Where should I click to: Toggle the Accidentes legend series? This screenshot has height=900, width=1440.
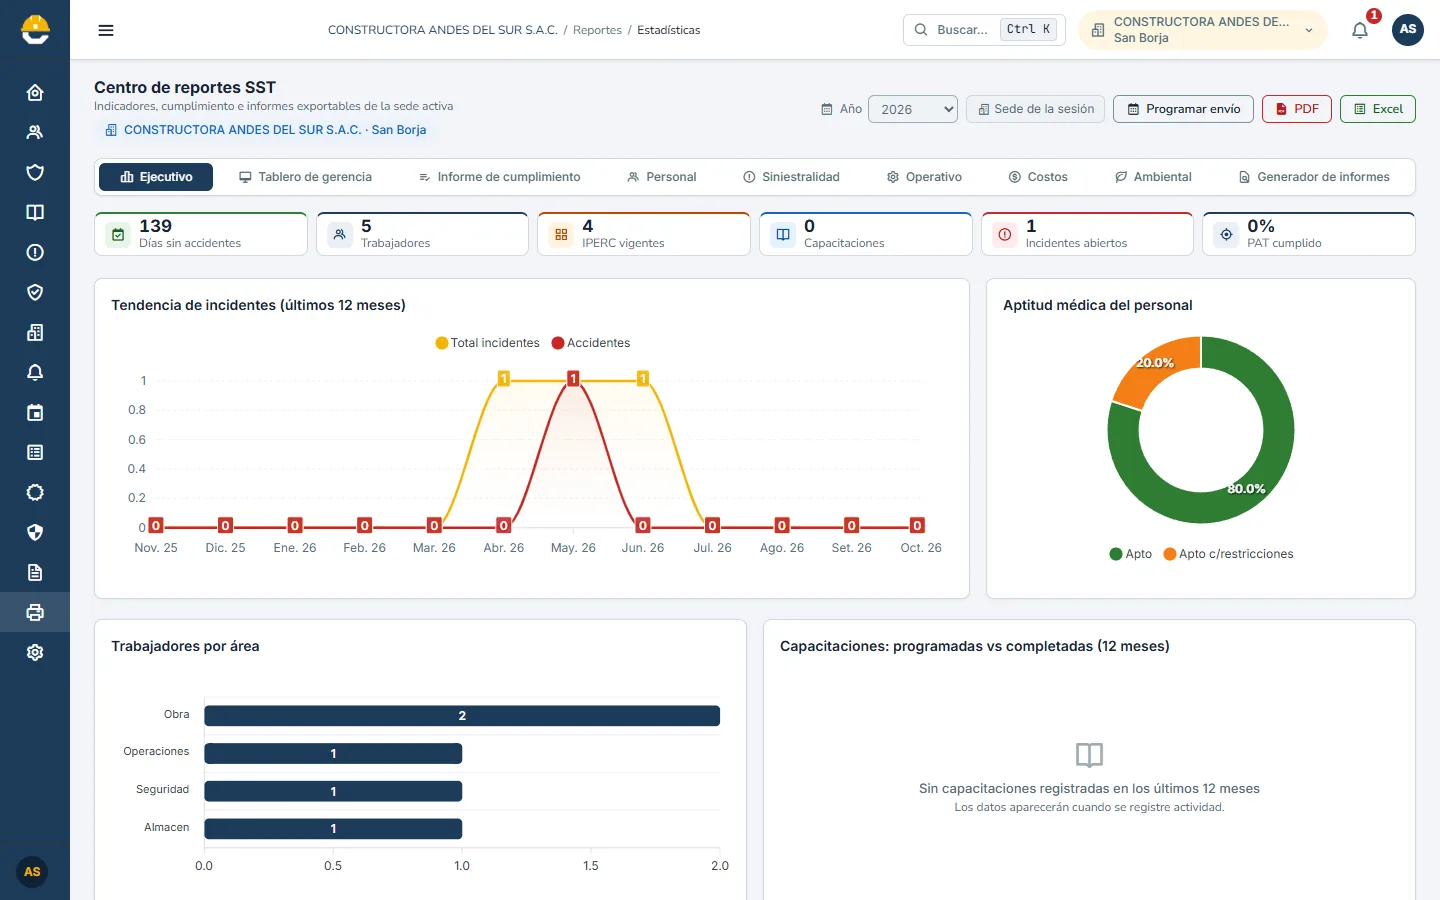click(x=591, y=343)
